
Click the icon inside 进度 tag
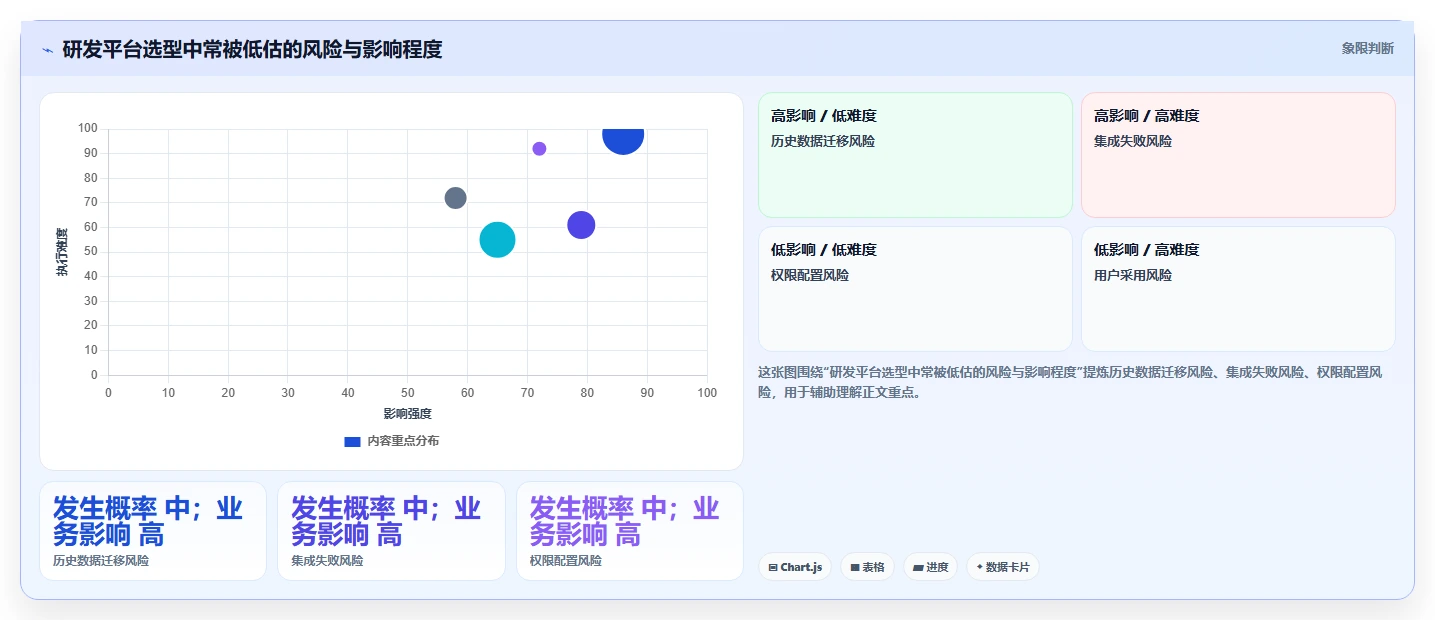click(918, 568)
